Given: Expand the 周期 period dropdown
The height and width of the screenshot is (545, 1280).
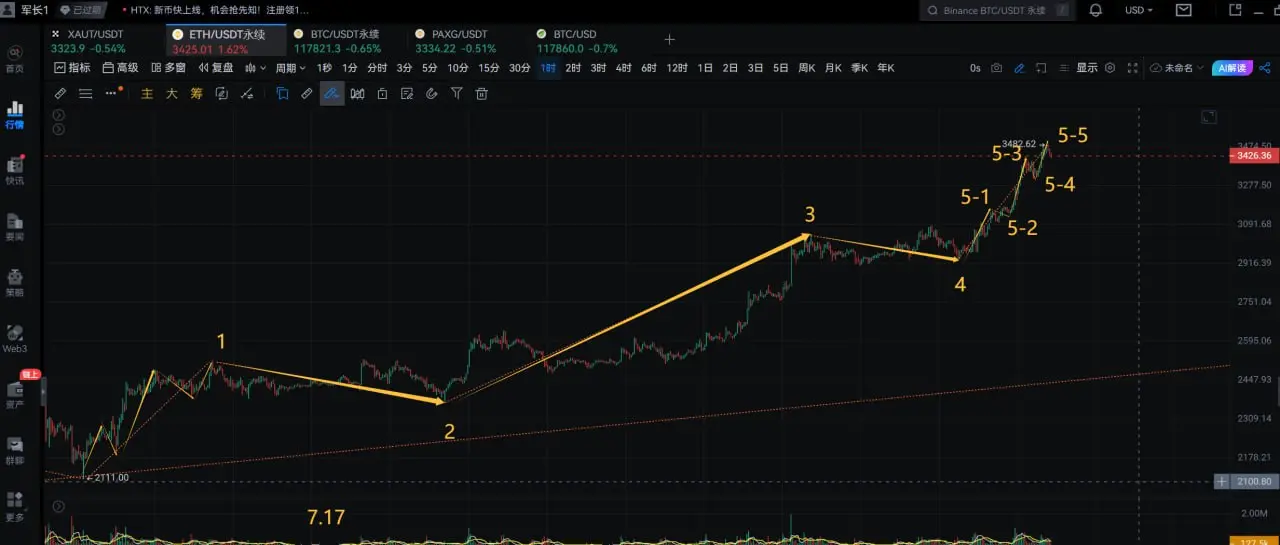Looking at the screenshot, I should coord(291,68).
